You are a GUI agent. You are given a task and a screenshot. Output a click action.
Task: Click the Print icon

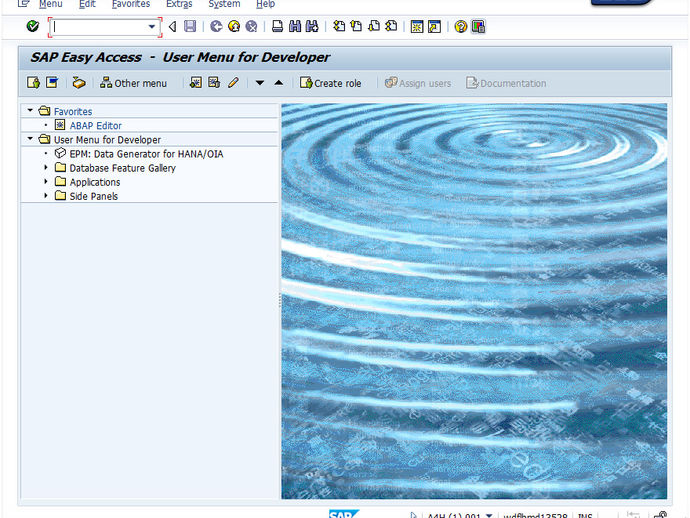click(277, 26)
